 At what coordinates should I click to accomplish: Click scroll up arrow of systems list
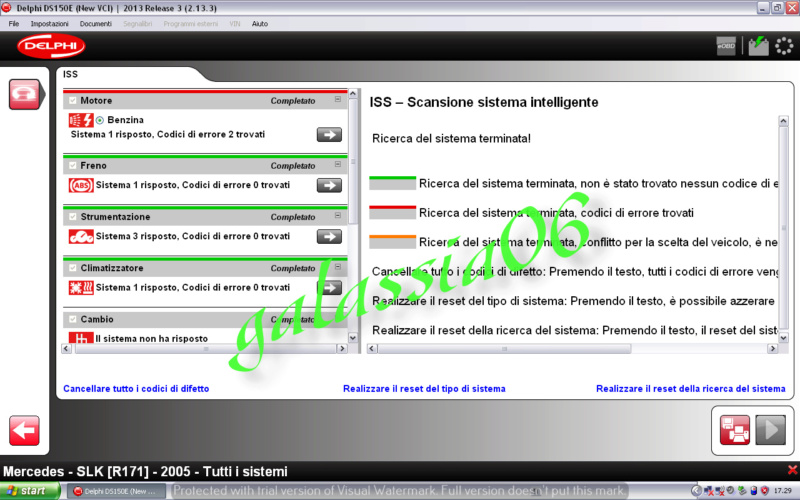click(353, 94)
